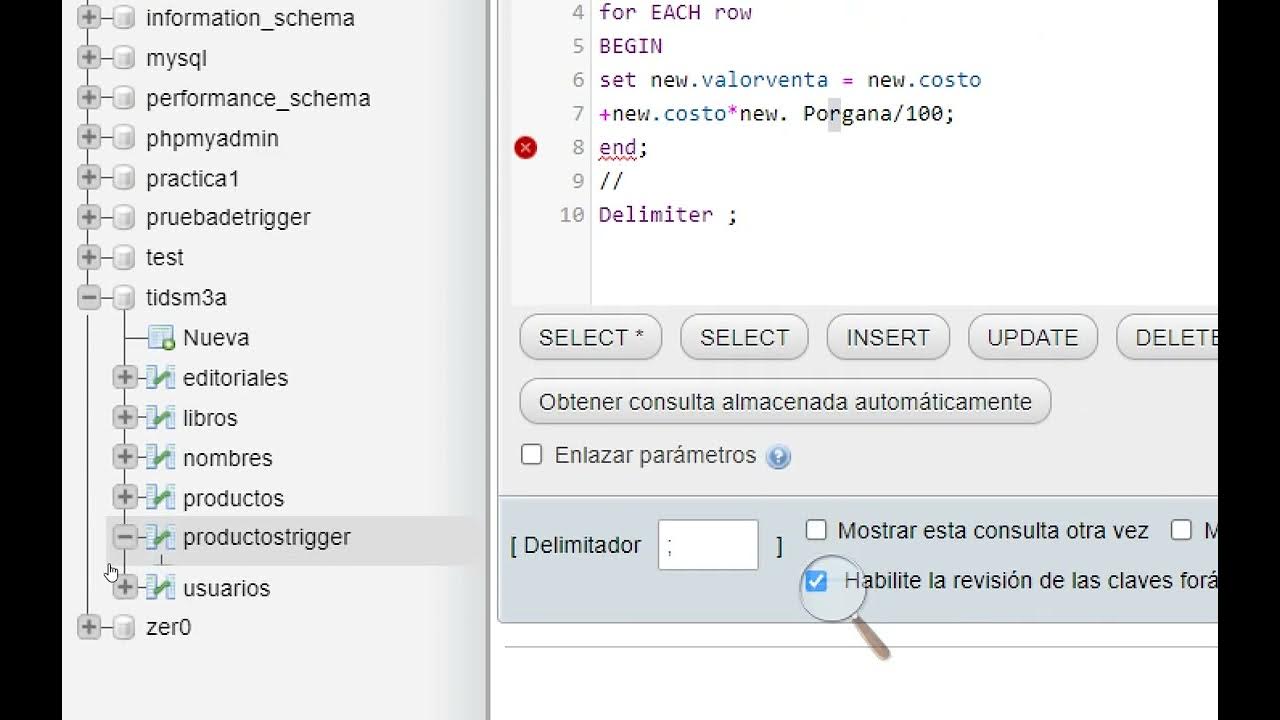
Task: Click the phpmyadmin database icon
Action: coord(124,138)
